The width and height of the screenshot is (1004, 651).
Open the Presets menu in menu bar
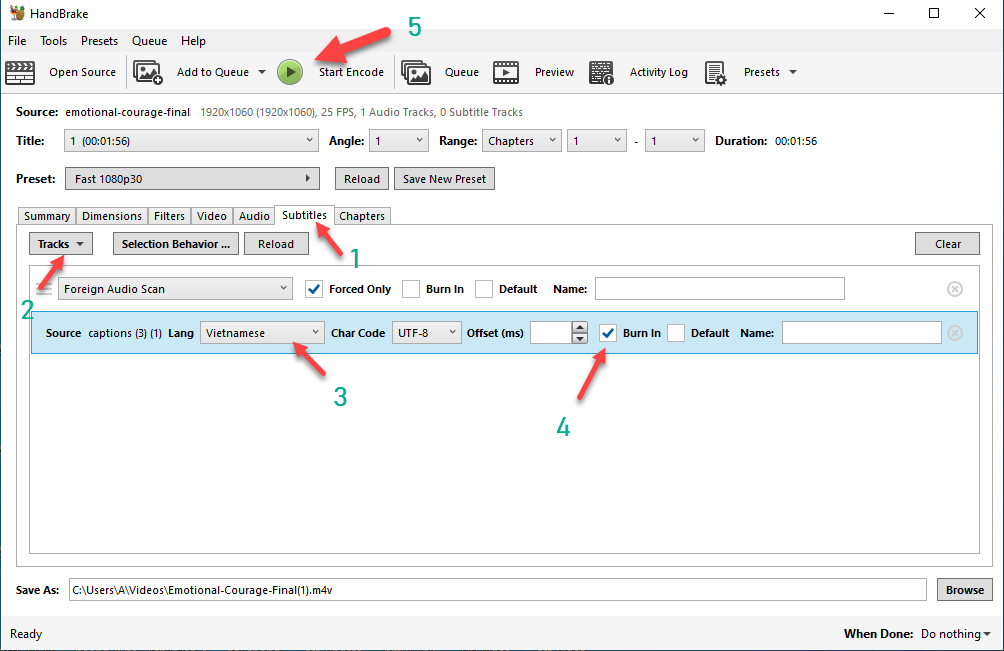point(99,41)
